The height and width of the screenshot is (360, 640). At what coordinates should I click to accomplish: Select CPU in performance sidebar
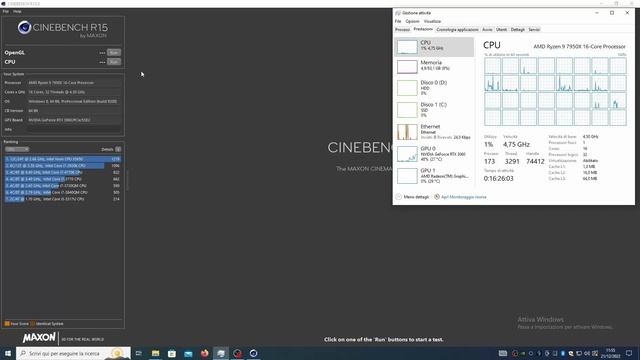[434, 47]
